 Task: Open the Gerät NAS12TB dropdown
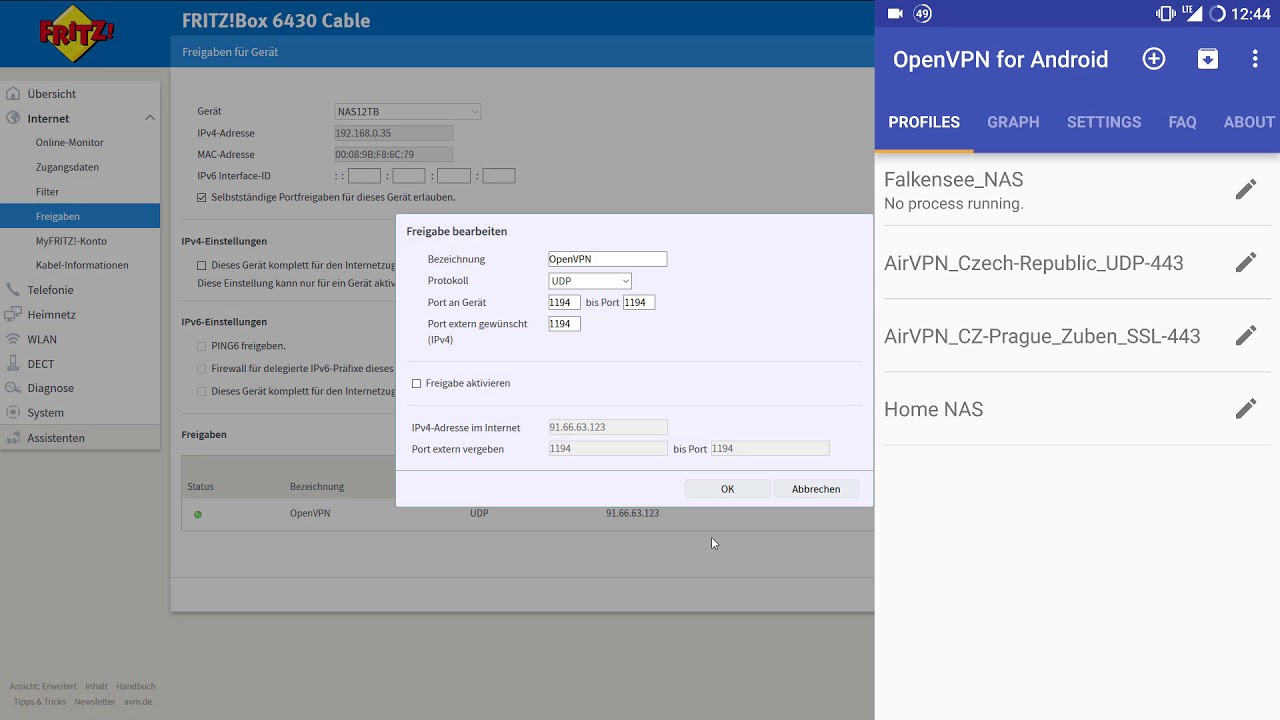(x=408, y=111)
